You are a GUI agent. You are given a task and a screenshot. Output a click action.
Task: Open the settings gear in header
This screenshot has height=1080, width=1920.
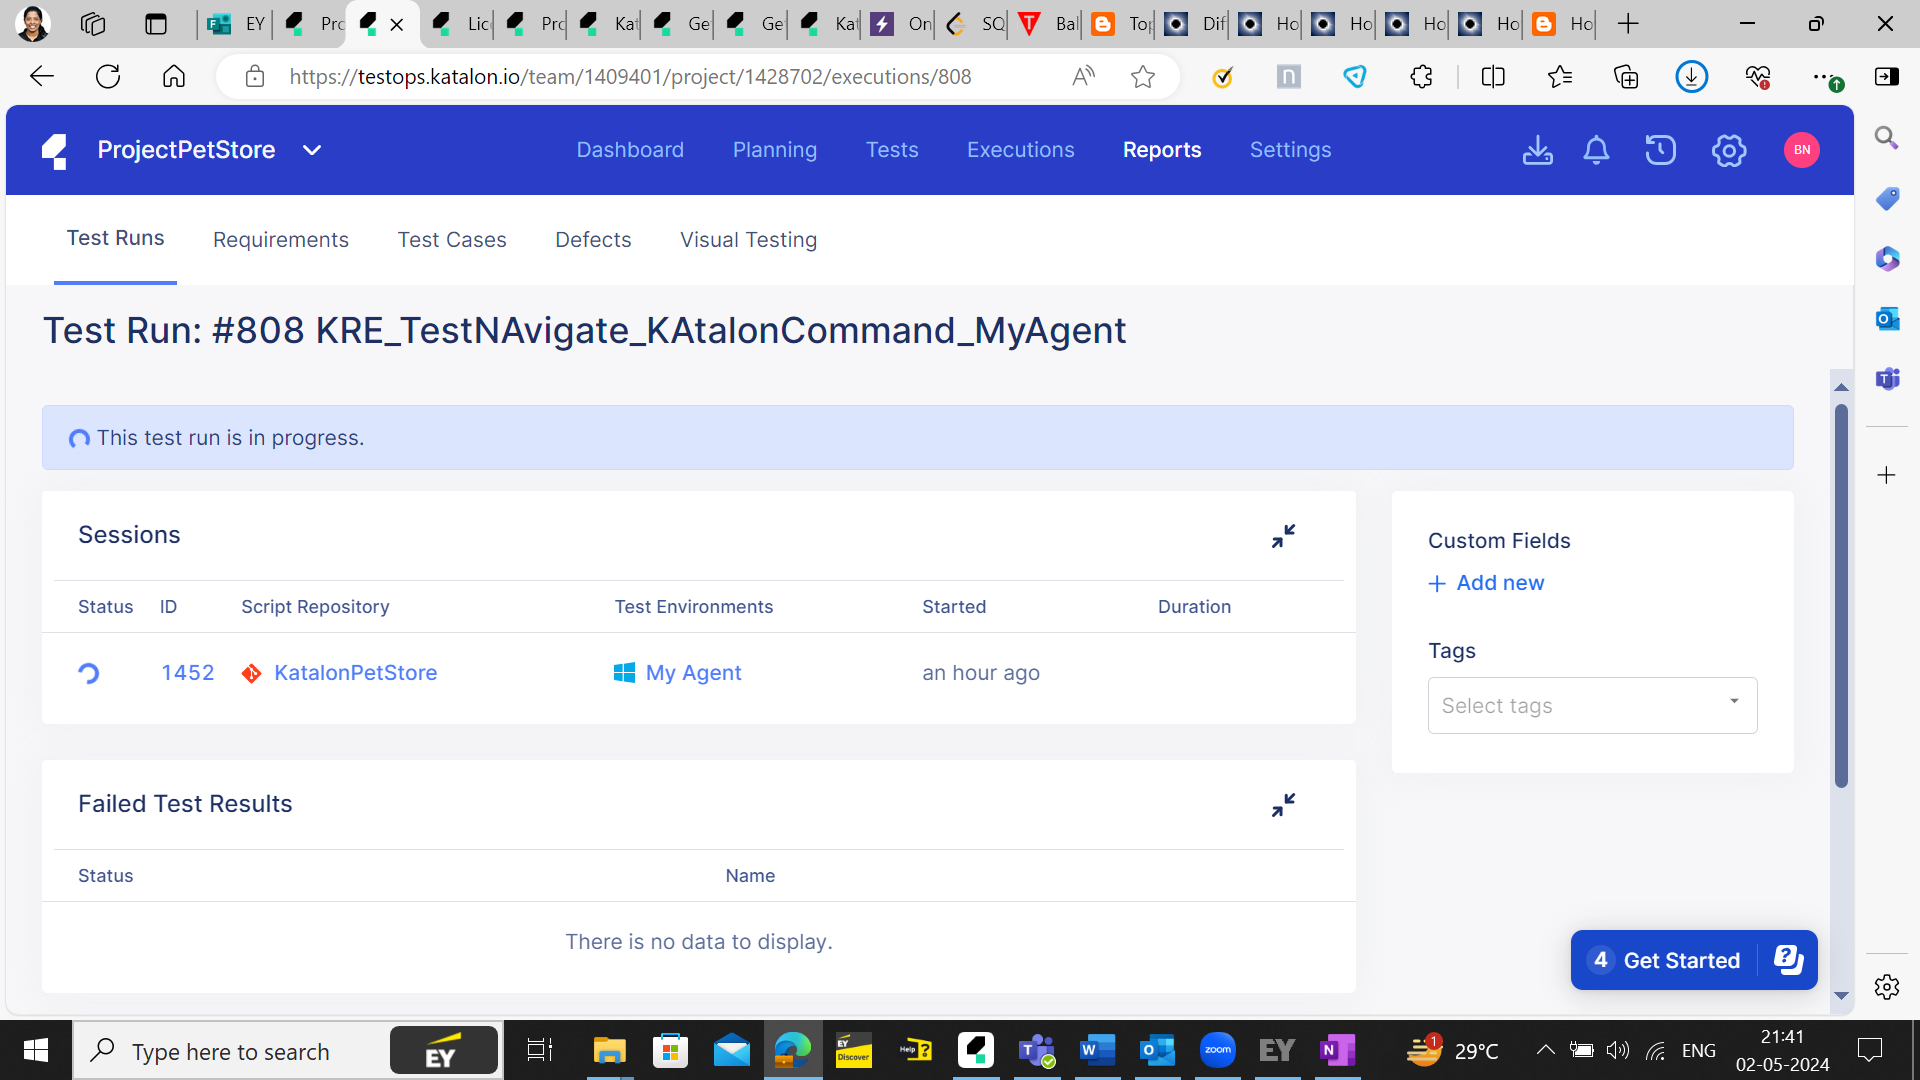pyautogui.click(x=1728, y=150)
